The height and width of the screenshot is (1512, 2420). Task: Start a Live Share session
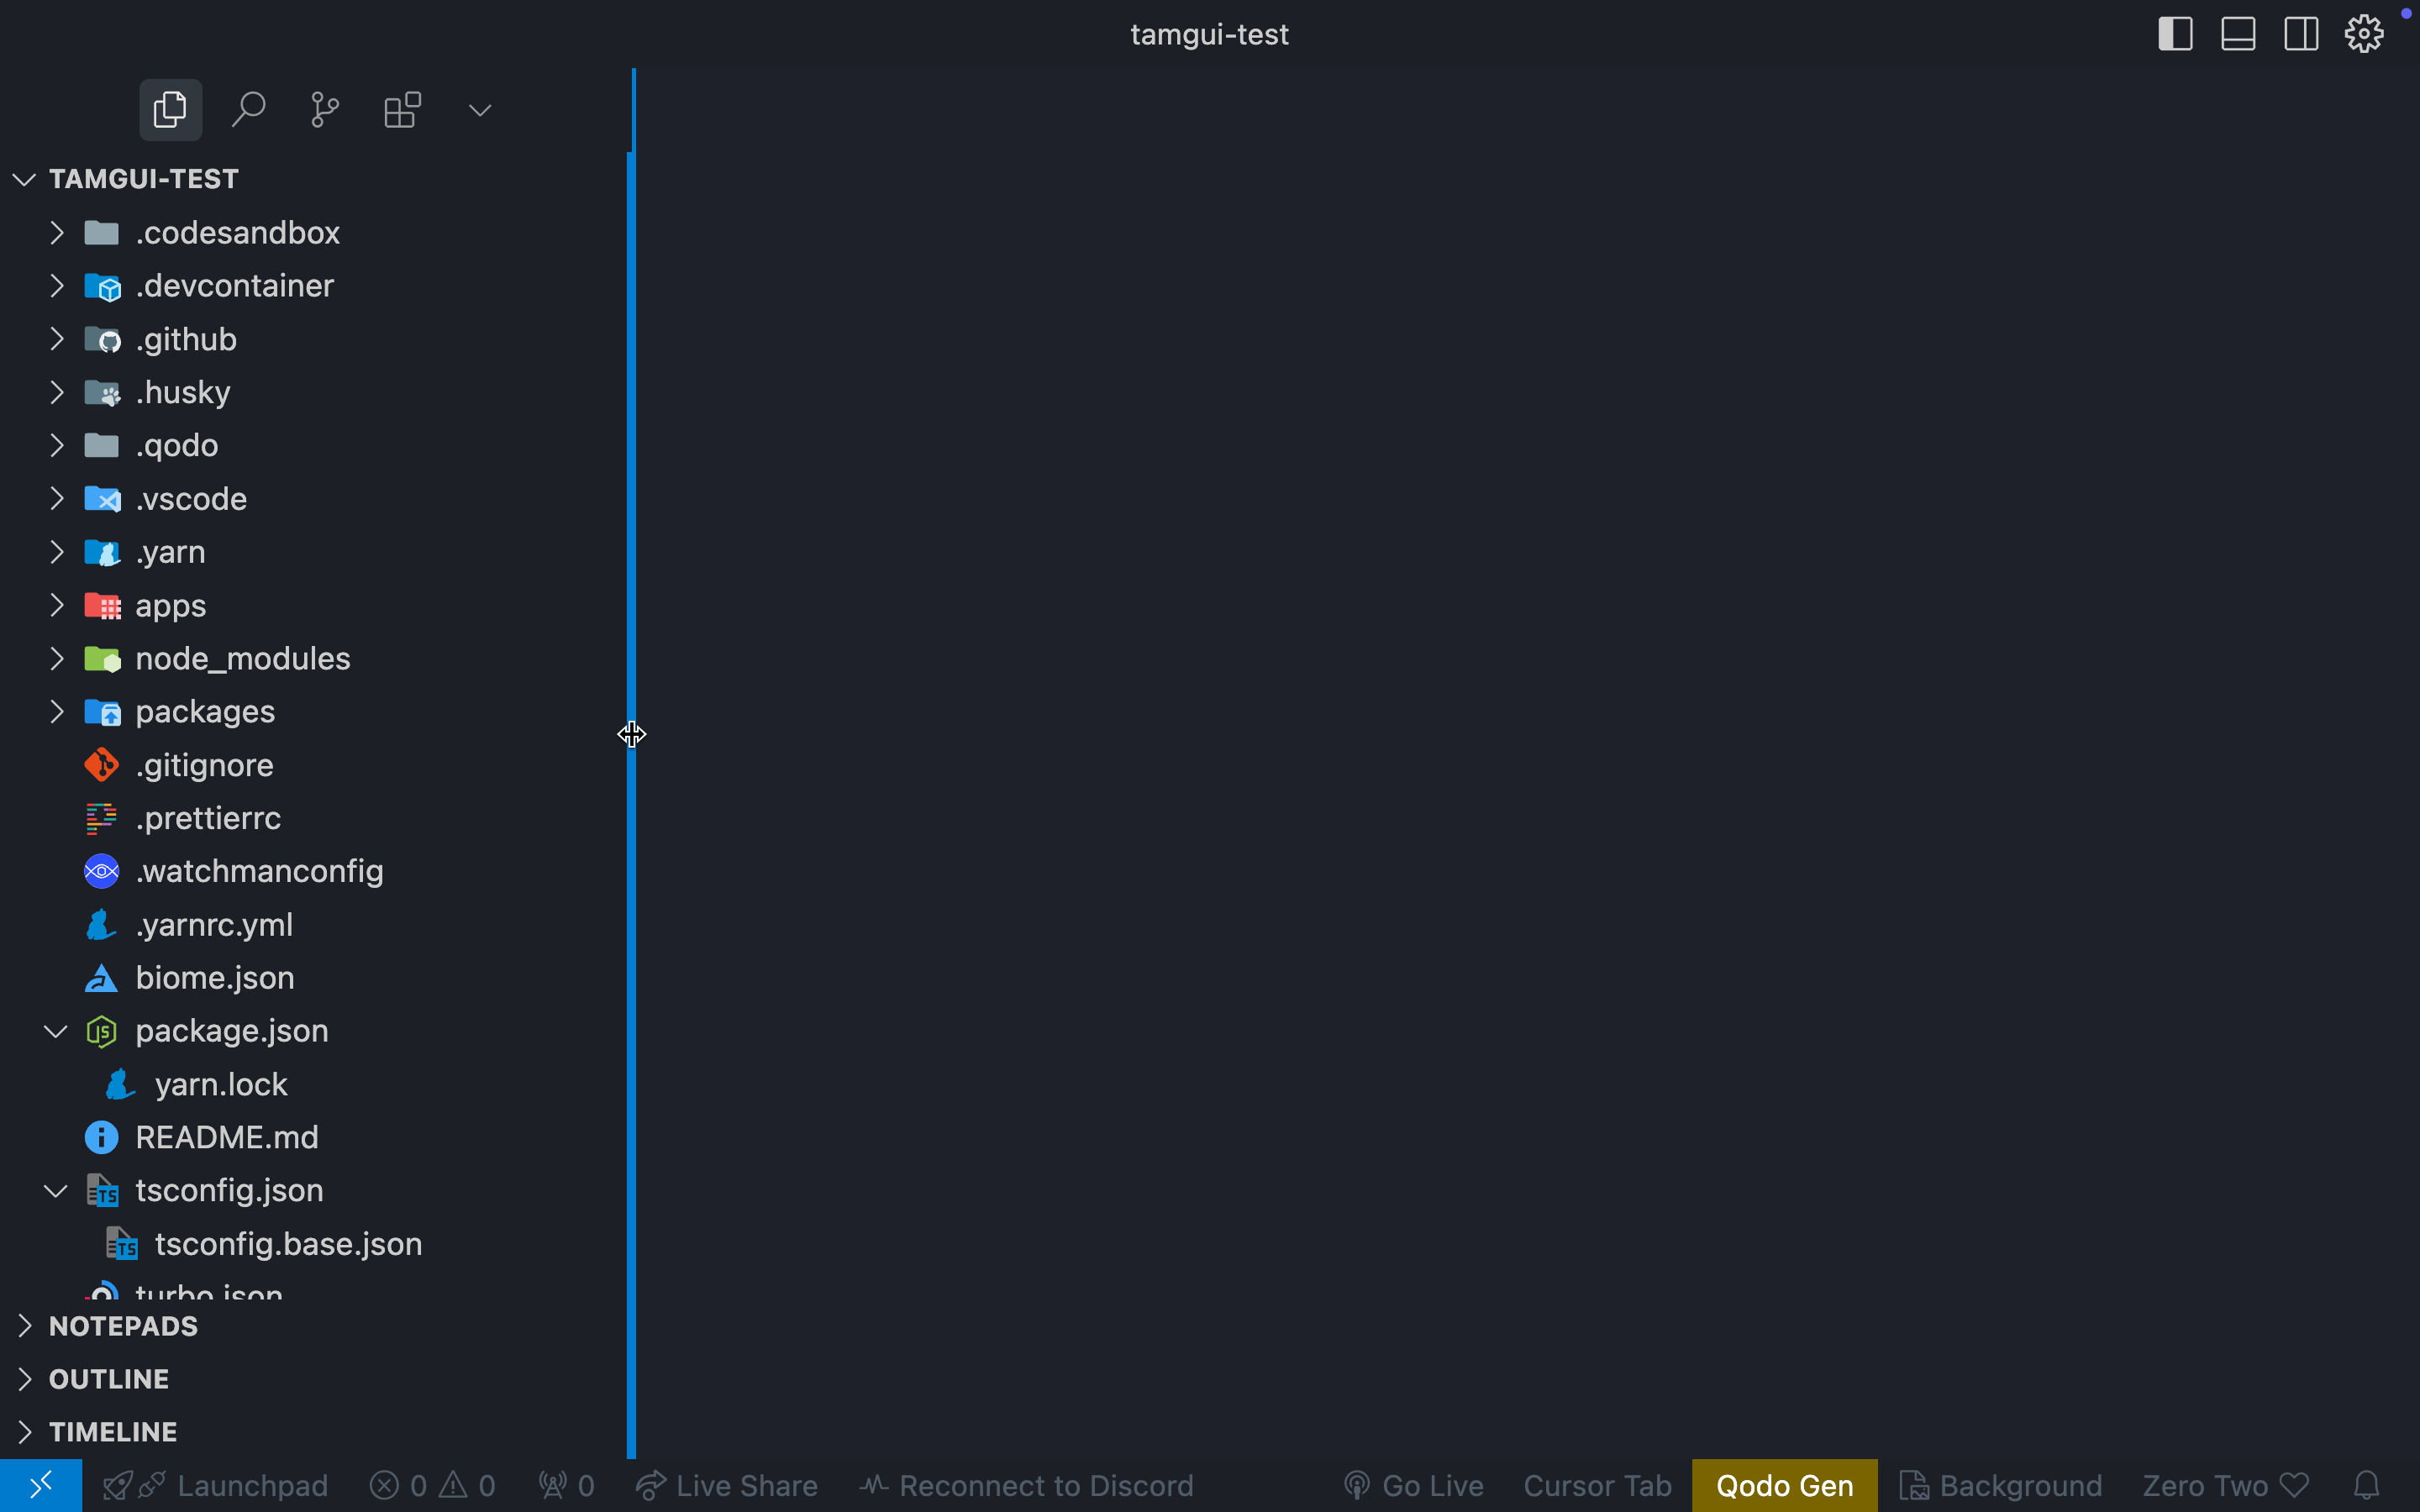click(x=726, y=1486)
